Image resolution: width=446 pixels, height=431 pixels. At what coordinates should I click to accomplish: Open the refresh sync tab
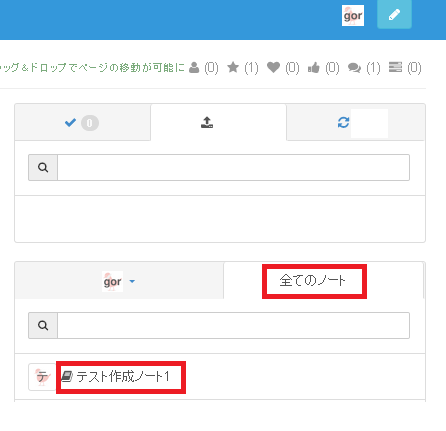click(356, 122)
